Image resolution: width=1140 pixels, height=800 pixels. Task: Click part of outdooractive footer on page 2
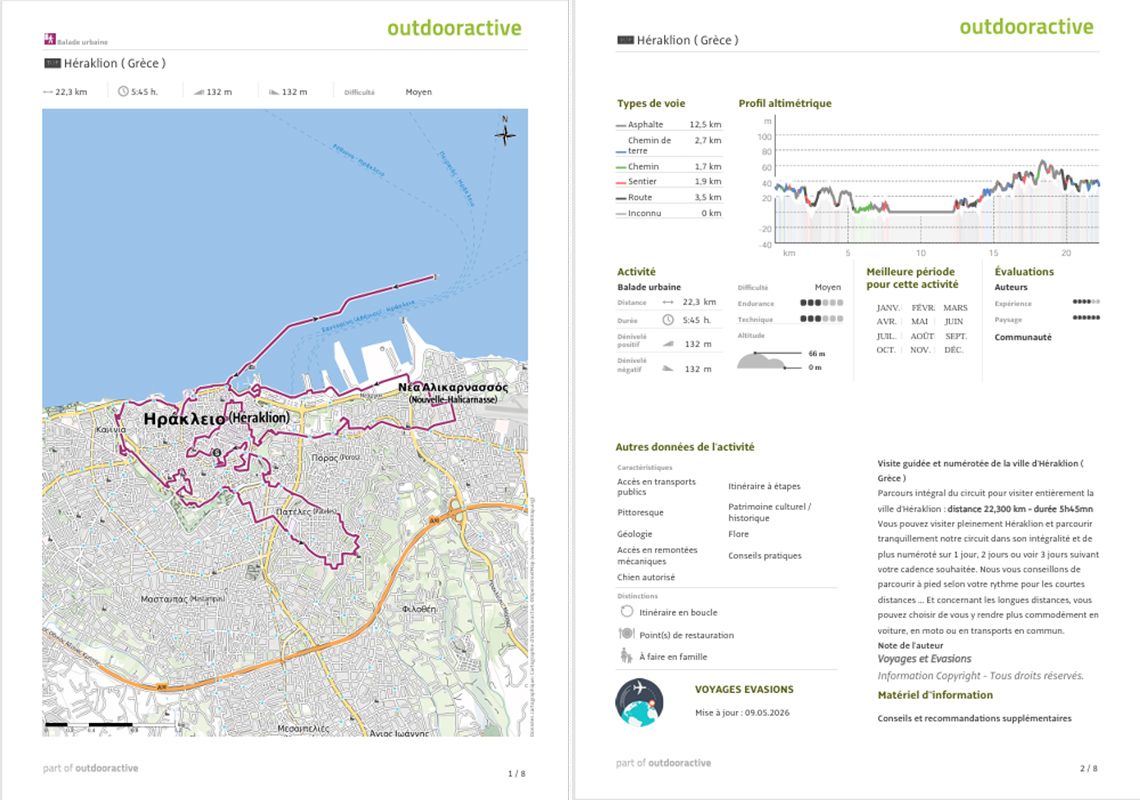(663, 763)
